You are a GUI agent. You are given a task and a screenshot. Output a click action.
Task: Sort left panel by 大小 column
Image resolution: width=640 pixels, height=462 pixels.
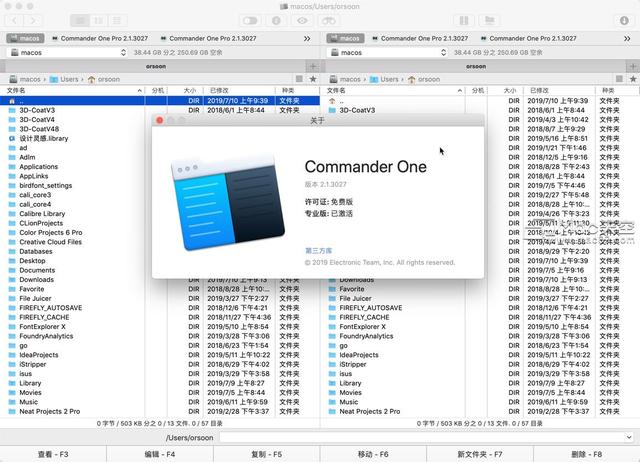(186, 90)
